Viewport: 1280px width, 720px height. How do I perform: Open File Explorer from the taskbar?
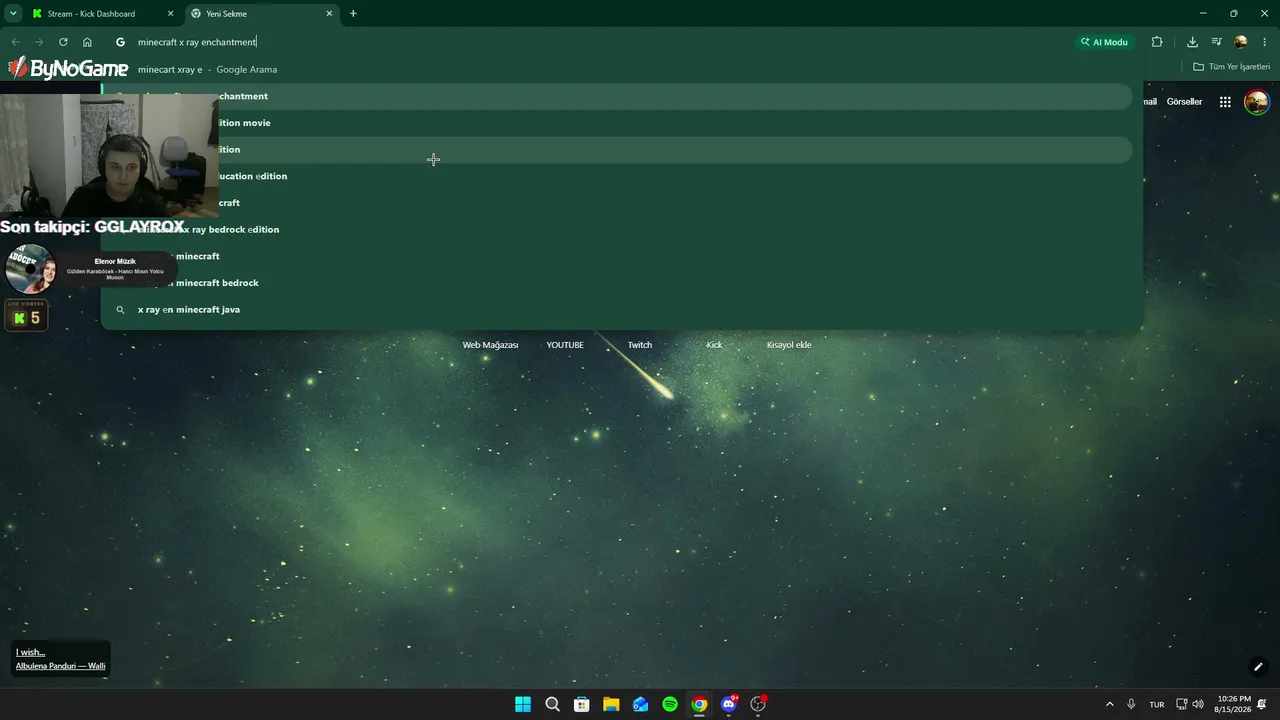pos(611,704)
